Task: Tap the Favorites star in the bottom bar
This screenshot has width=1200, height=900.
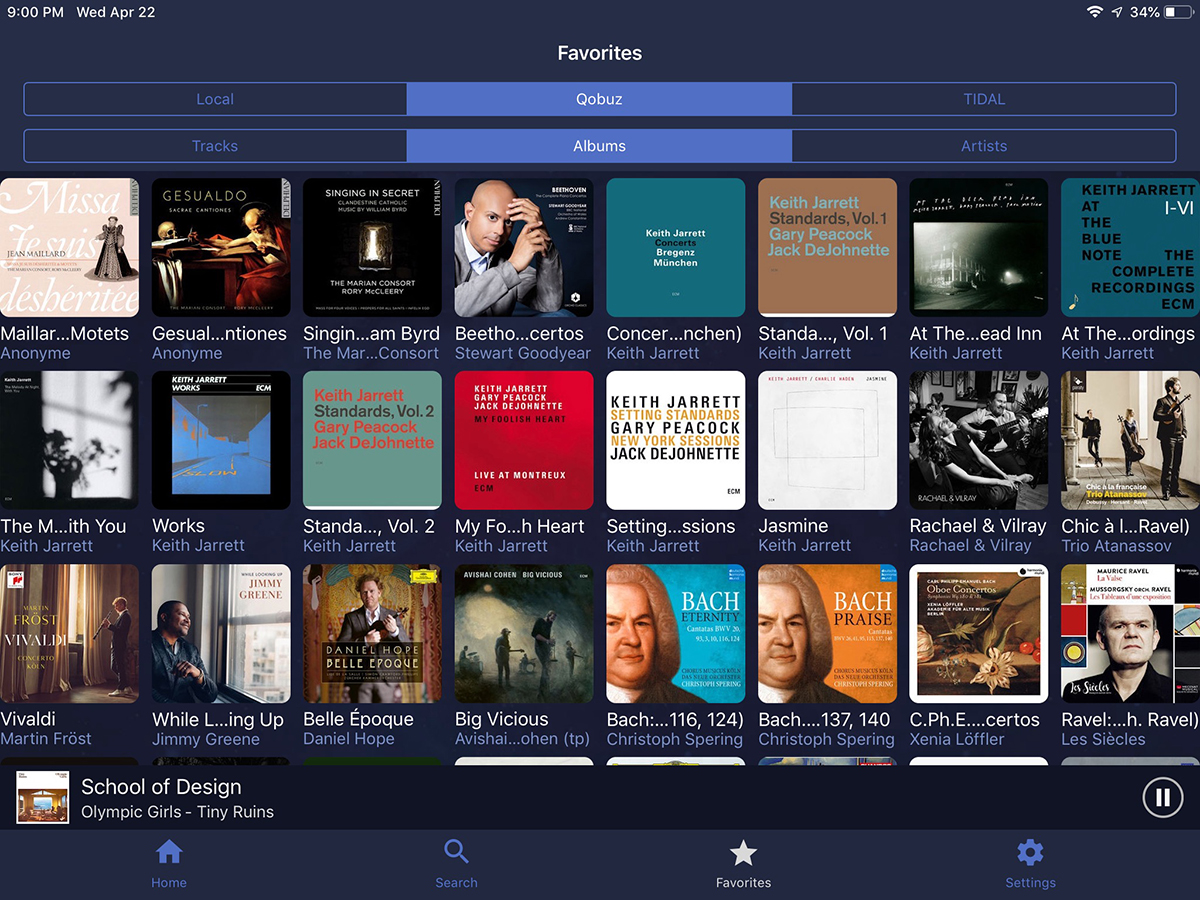Action: 743,853
